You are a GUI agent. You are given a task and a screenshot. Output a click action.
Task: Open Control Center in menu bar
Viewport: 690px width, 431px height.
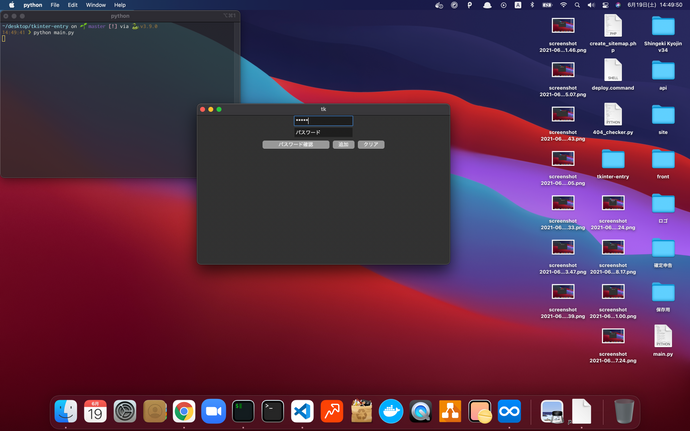pyautogui.click(x=605, y=5)
